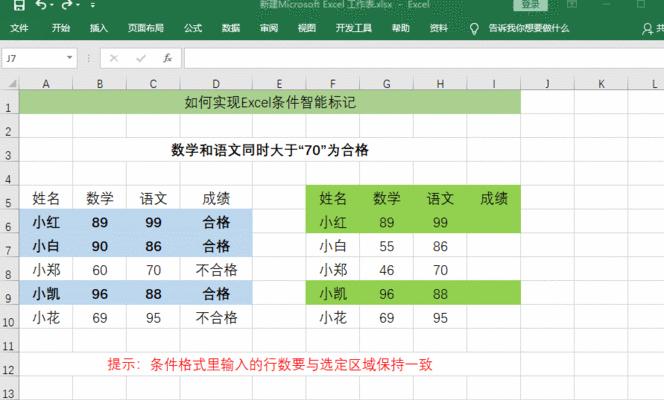Switch to the 开发工具 ribbon tab
The width and height of the screenshot is (664, 400).
(354, 28)
